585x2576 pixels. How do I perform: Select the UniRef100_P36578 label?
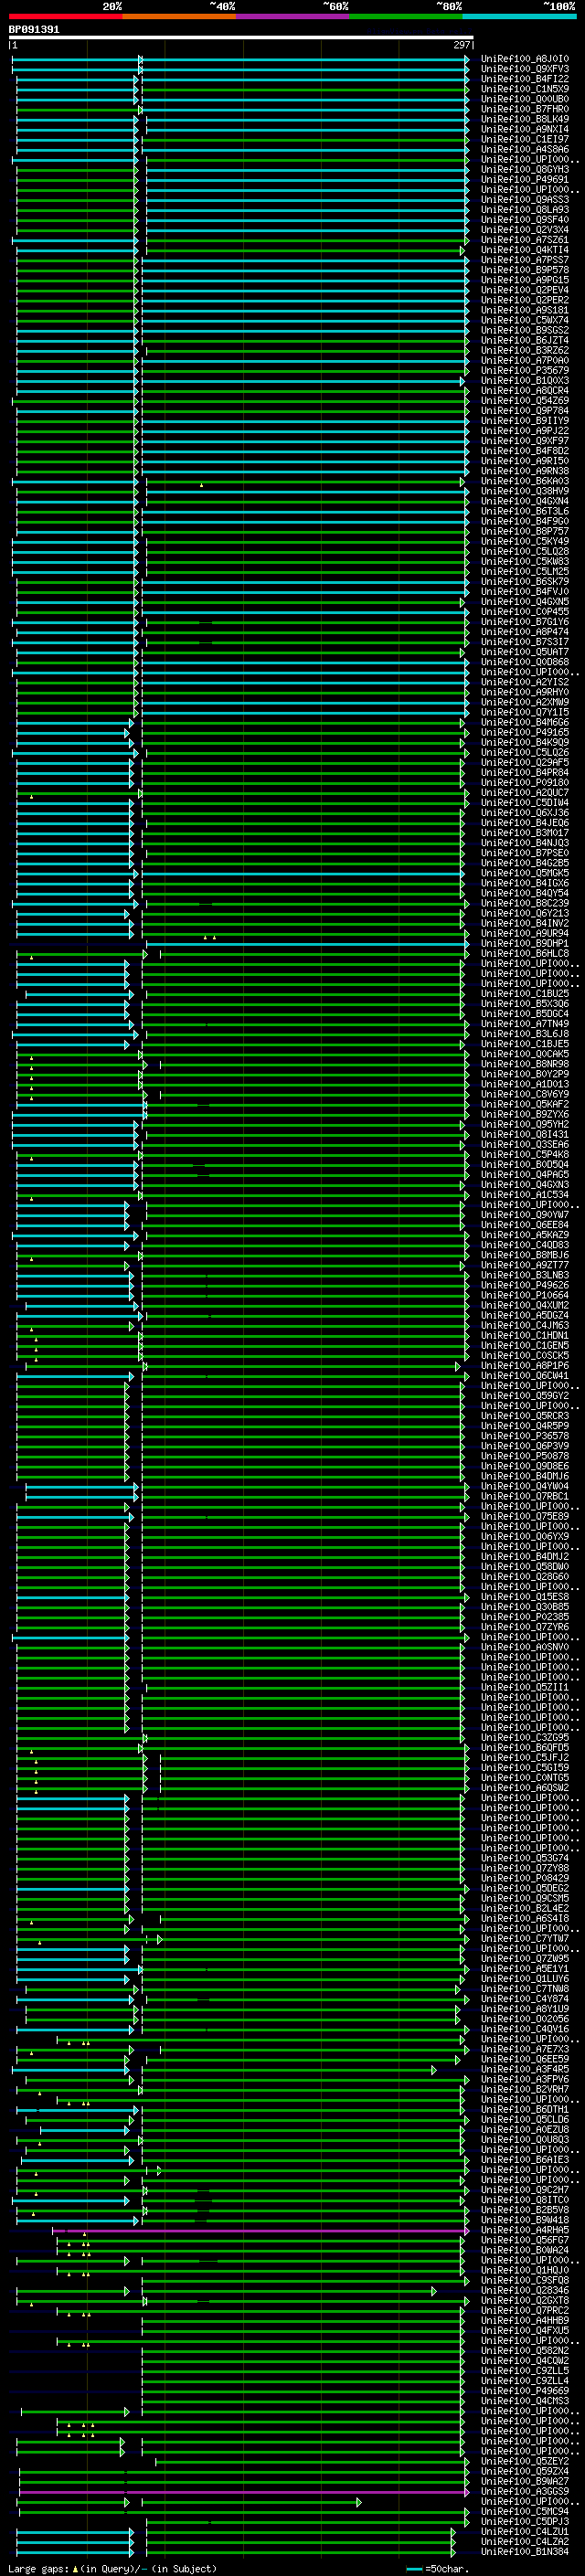[x=524, y=1435]
